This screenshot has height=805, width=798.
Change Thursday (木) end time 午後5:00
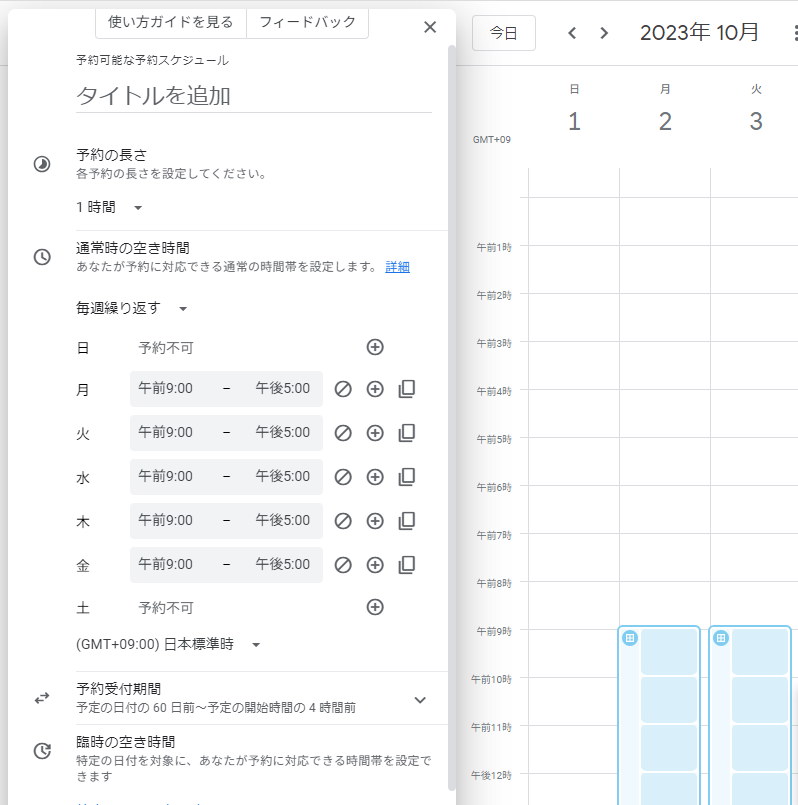(x=283, y=521)
